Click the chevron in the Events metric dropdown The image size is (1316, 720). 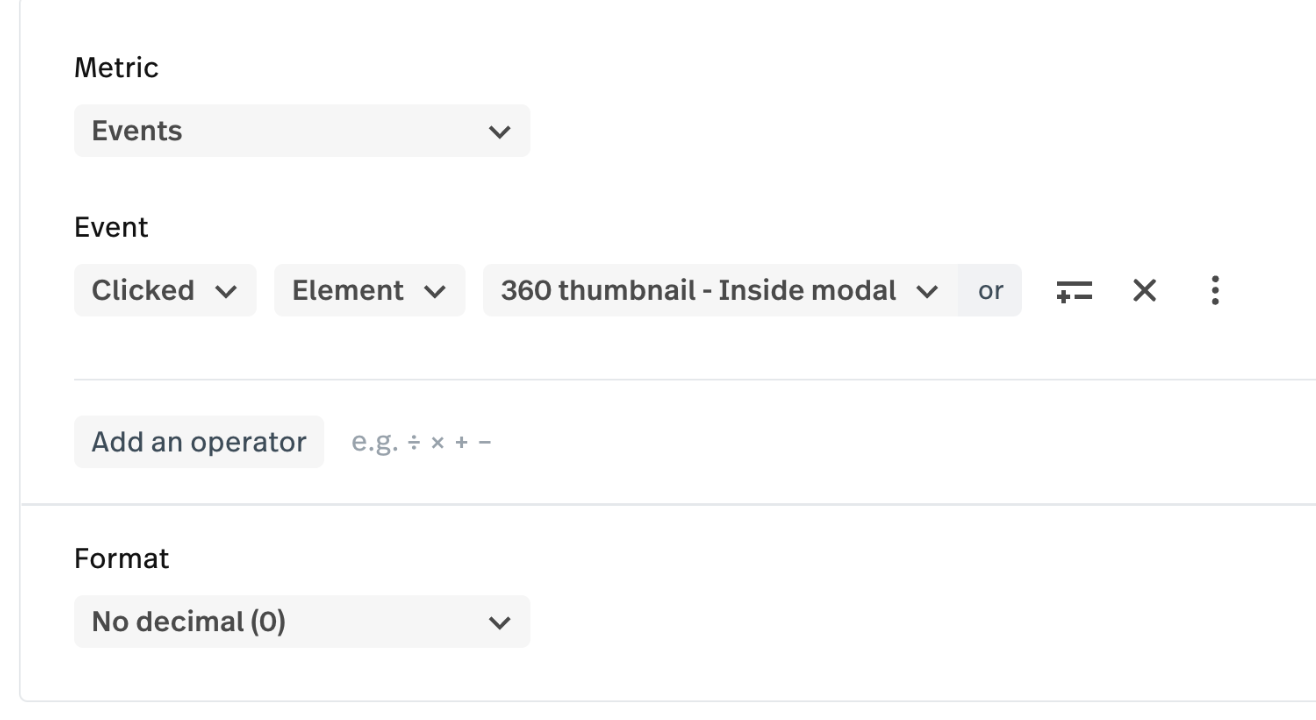coord(499,132)
